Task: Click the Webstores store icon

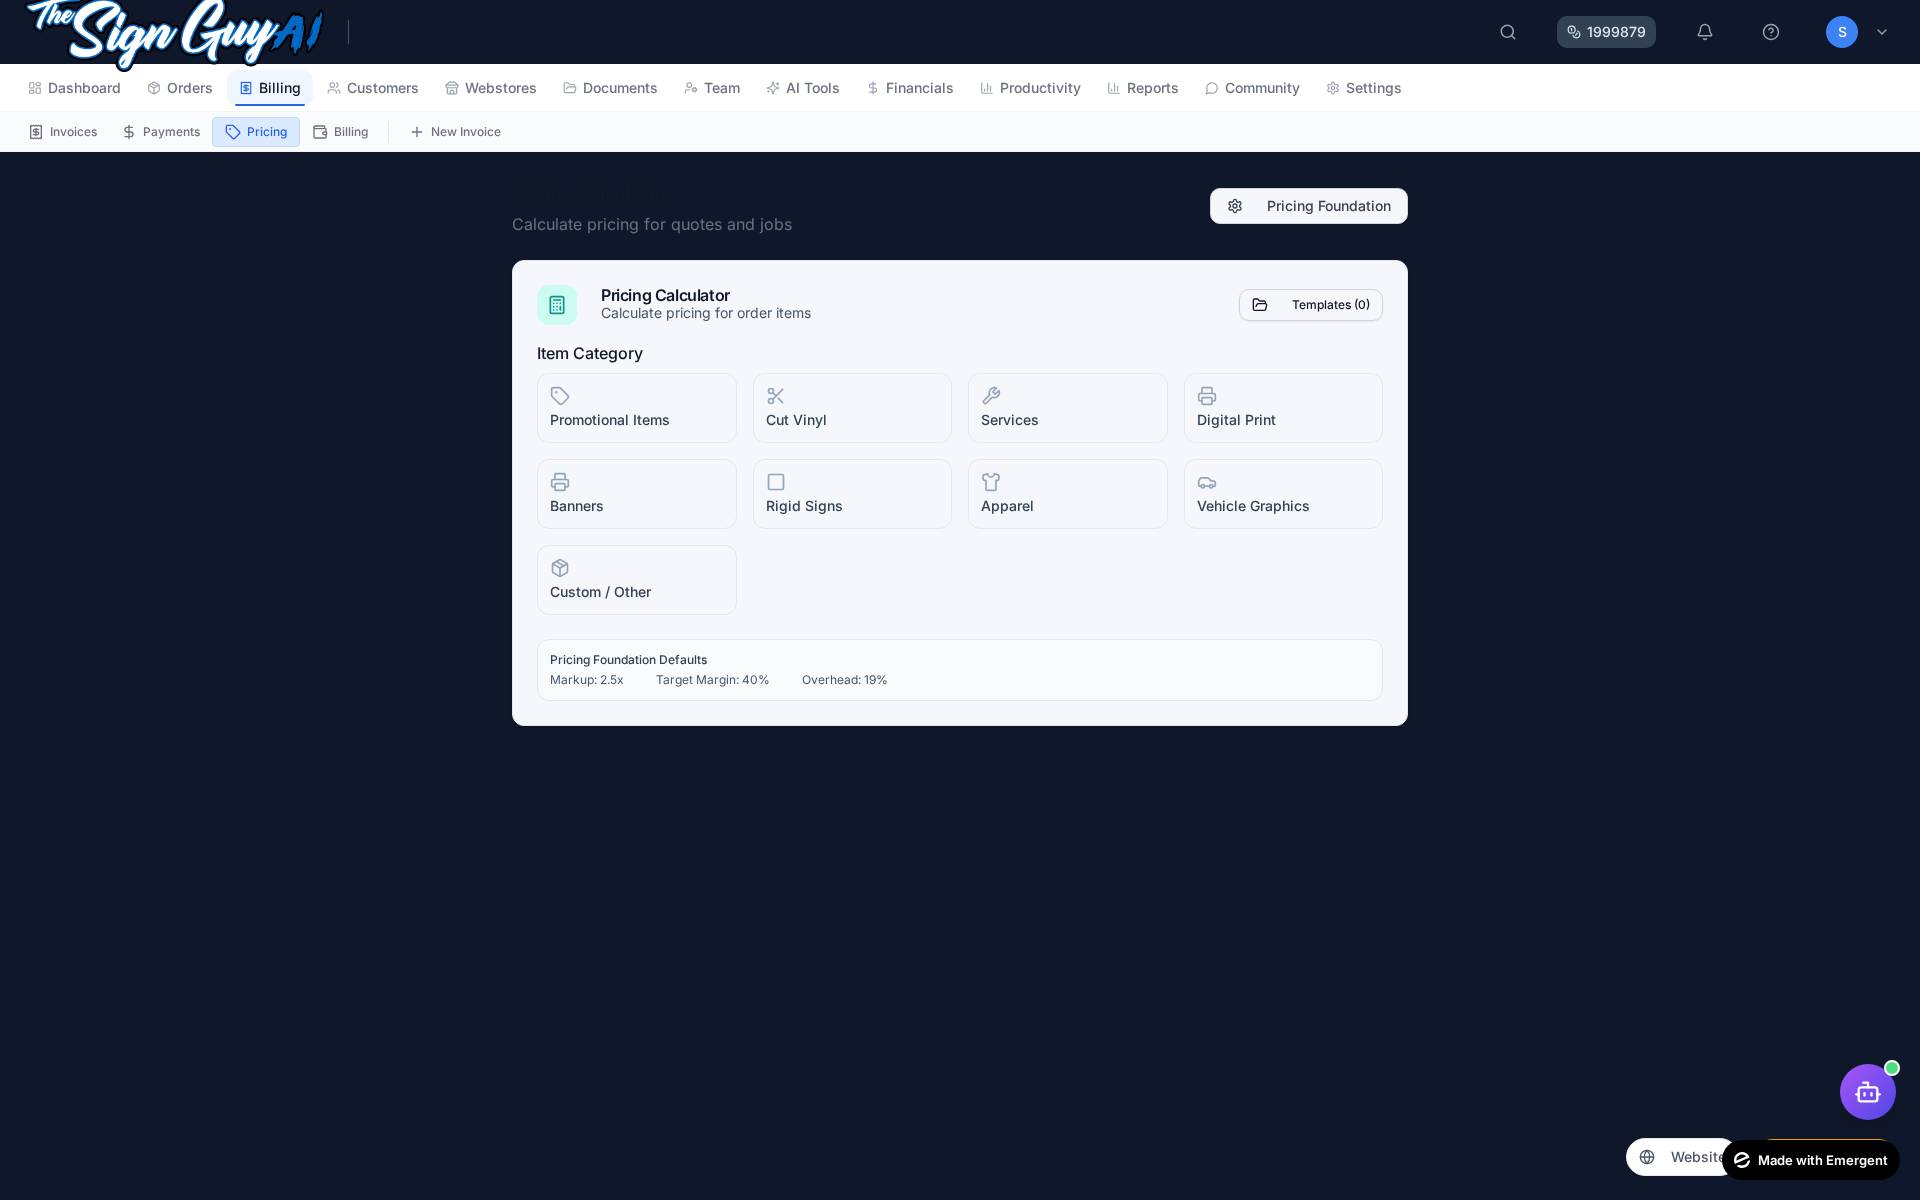Action: click(452, 88)
